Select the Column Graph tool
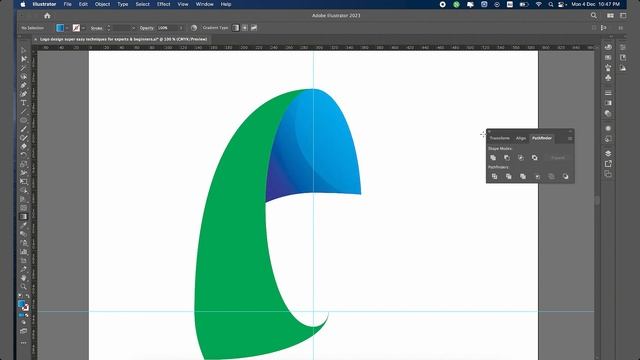Image resolution: width=640 pixels, height=360 pixels. click(x=23, y=251)
